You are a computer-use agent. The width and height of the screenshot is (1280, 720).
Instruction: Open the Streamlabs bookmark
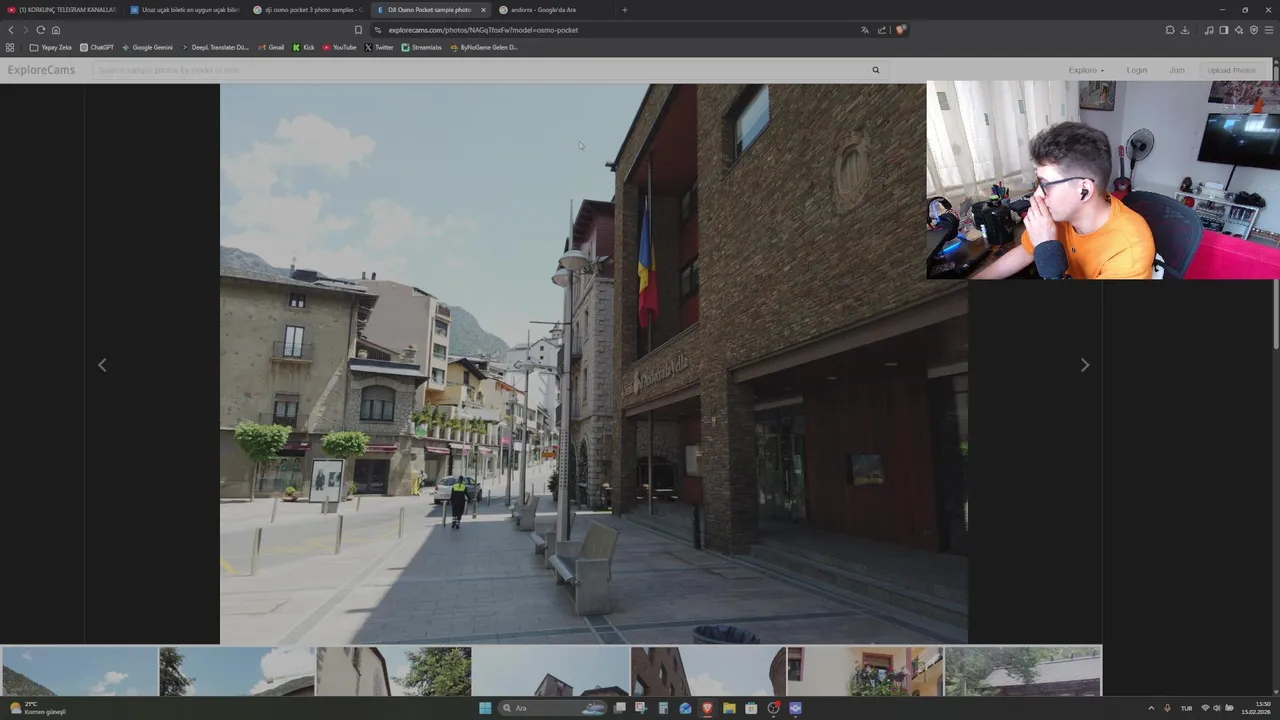pos(421,47)
